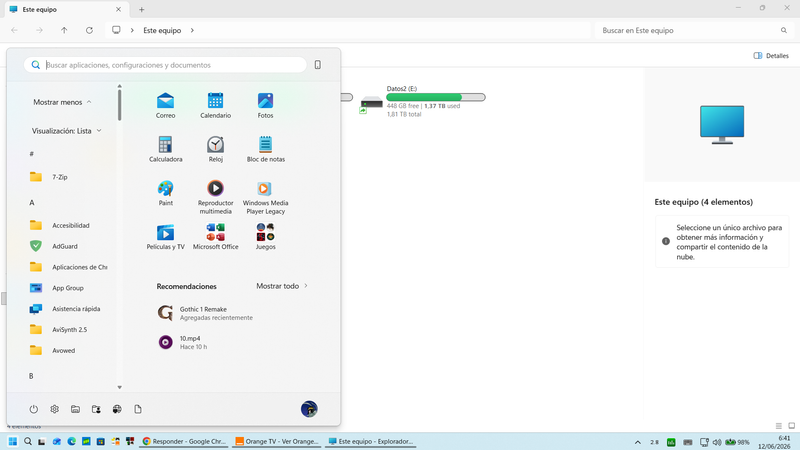Expand the Accesibilidad folder
The width and height of the screenshot is (800, 450).
click(68, 225)
